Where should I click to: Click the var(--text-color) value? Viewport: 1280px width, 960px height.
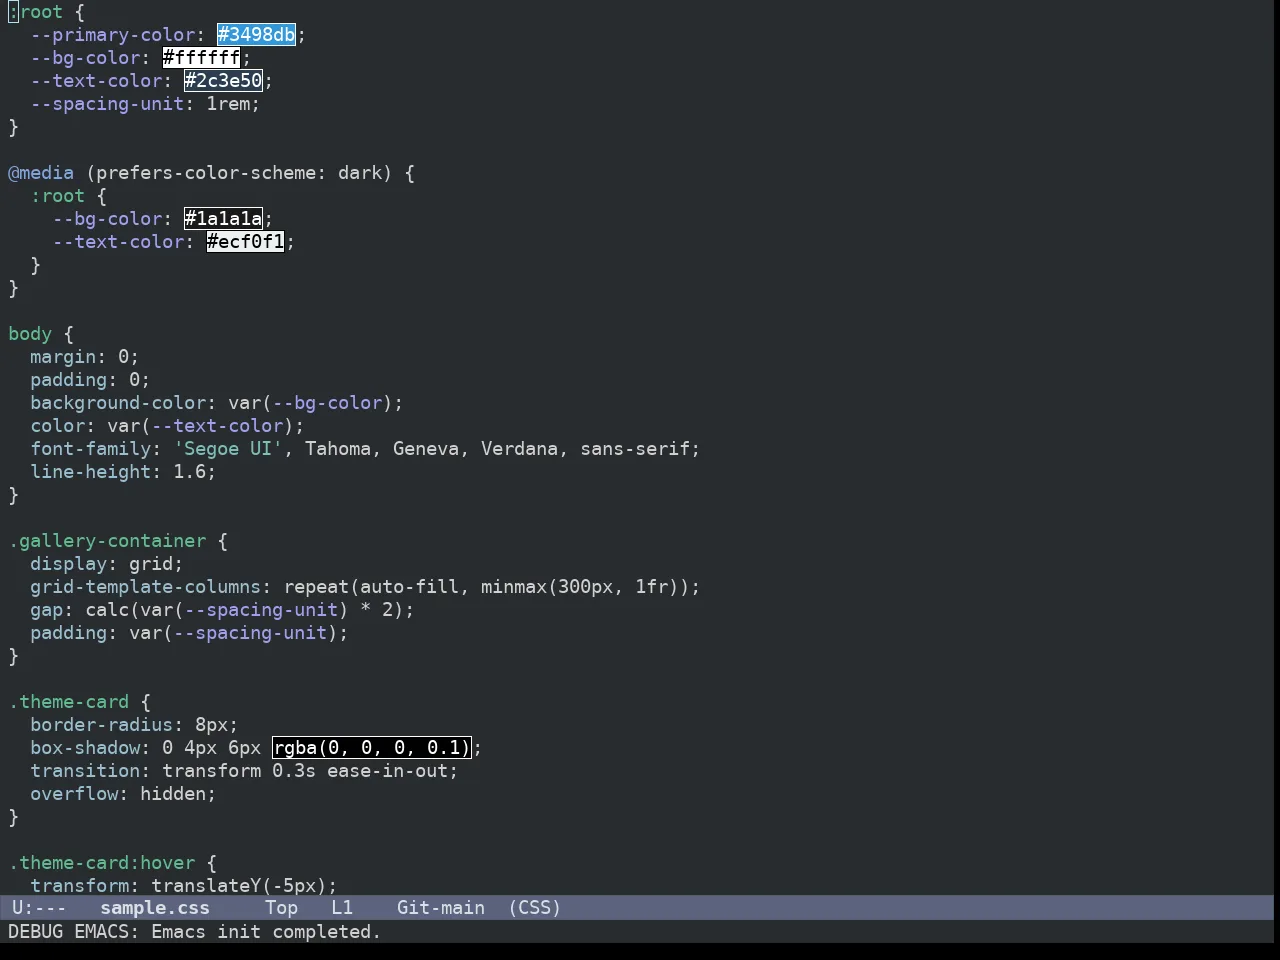point(200,426)
